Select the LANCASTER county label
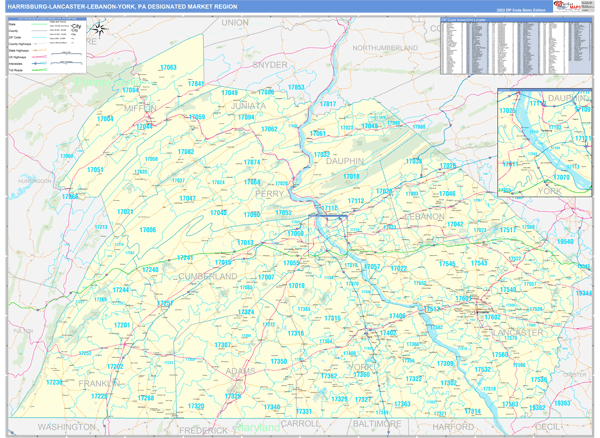This screenshot has height=438, width=600. [x=518, y=333]
